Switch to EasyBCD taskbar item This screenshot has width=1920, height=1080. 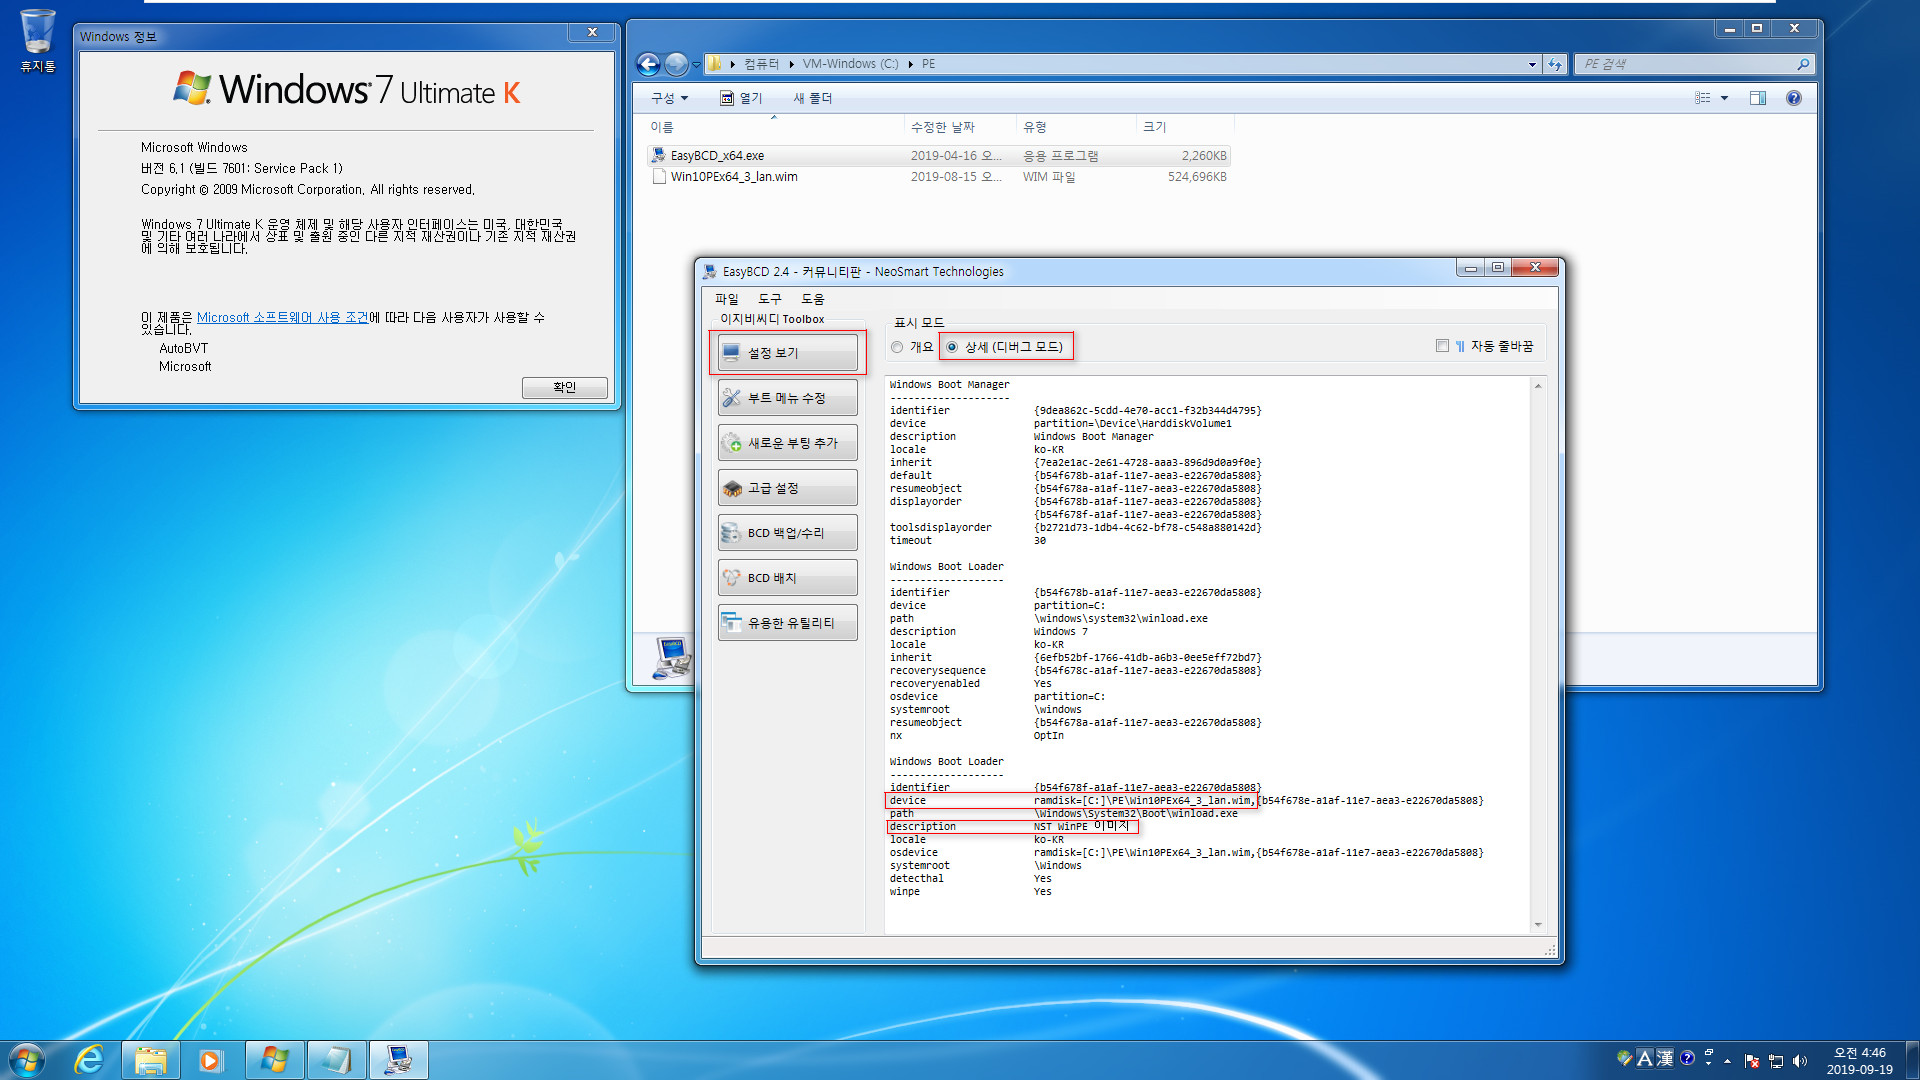pyautogui.click(x=398, y=1060)
